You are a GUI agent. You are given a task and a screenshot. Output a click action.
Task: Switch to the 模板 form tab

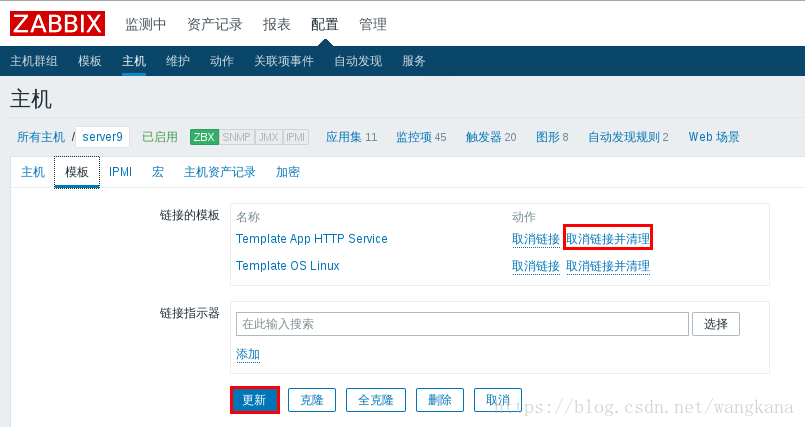click(77, 172)
